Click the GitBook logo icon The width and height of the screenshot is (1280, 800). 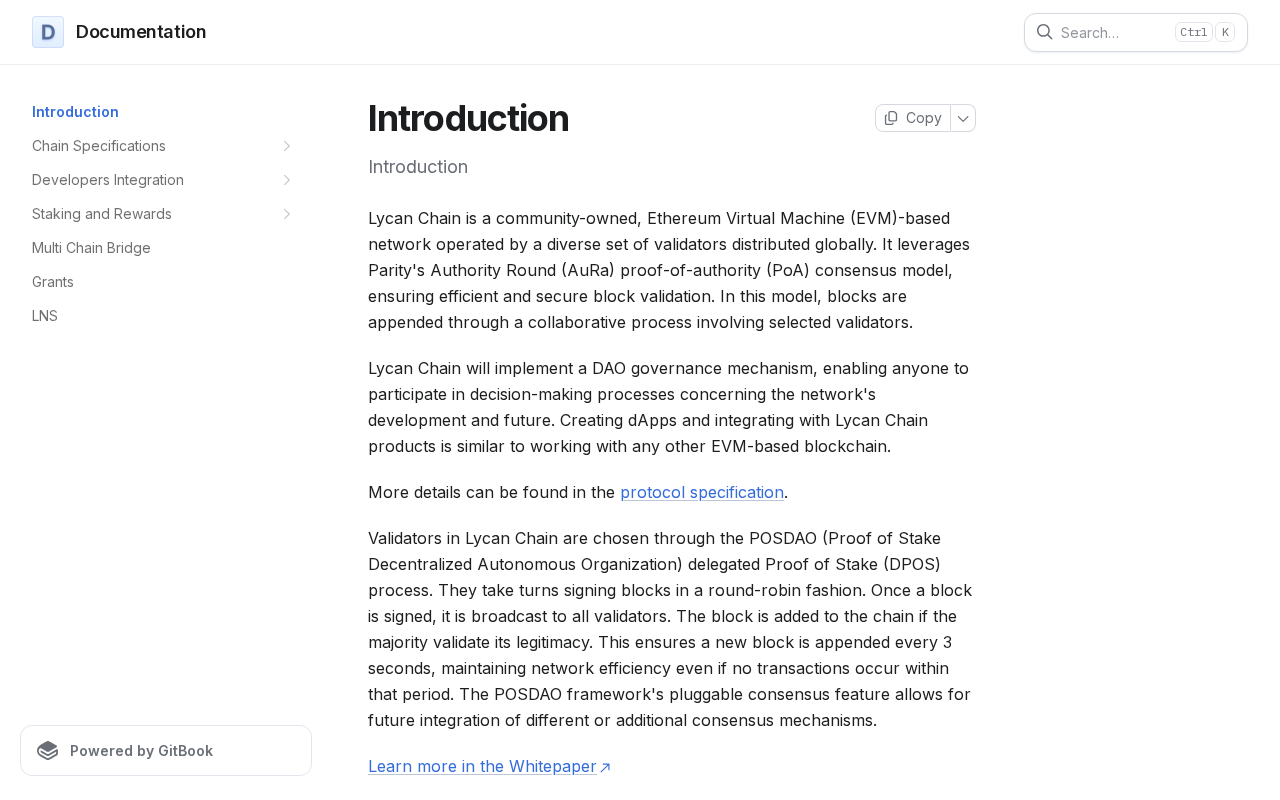pyautogui.click(x=48, y=751)
